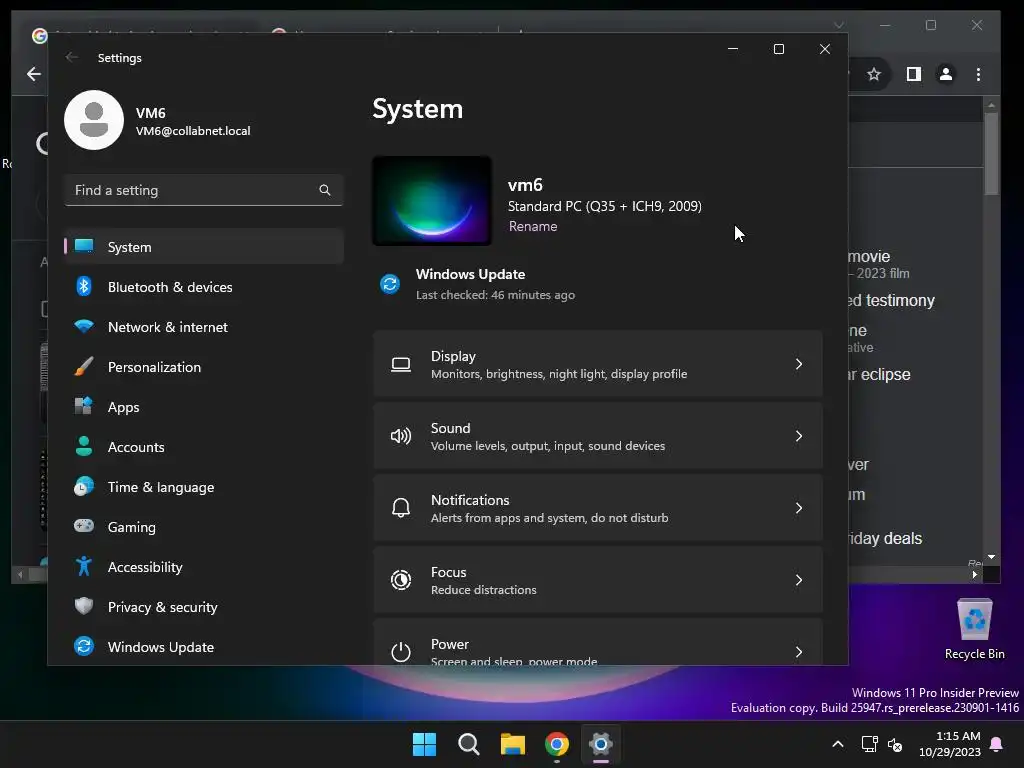The image size is (1024, 768).
Task: Open File Explorer from taskbar
Action: pos(513,744)
